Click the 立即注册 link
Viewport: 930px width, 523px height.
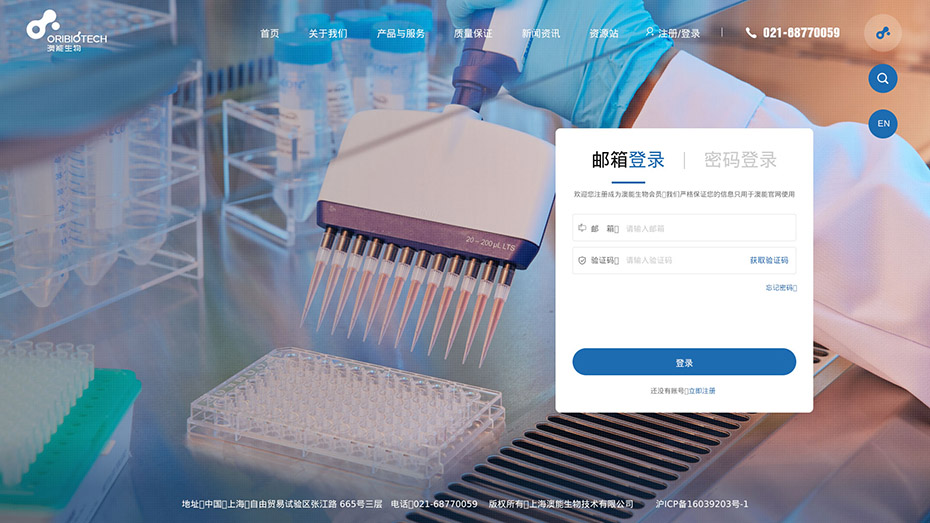click(x=702, y=391)
